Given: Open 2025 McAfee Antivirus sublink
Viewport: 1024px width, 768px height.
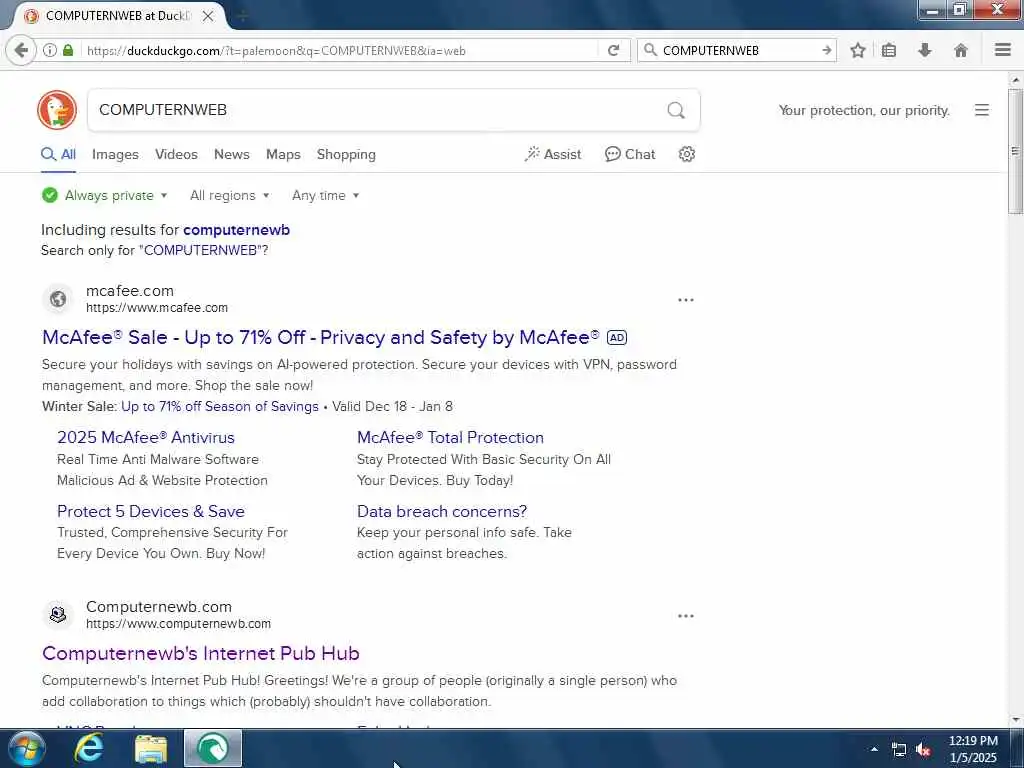Looking at the screenshot, I should pyautogui.click(x=146, y=438).
